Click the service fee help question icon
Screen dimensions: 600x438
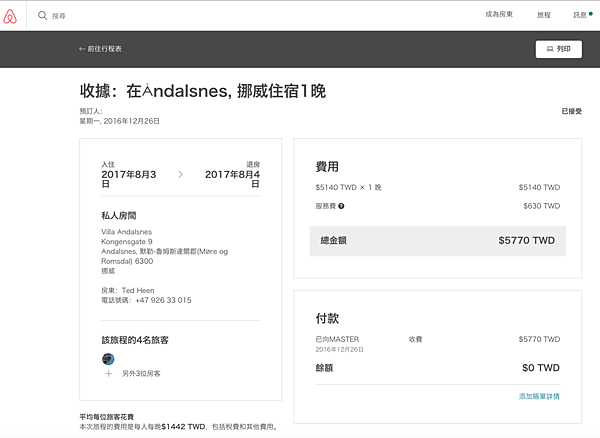coord(341,206)
